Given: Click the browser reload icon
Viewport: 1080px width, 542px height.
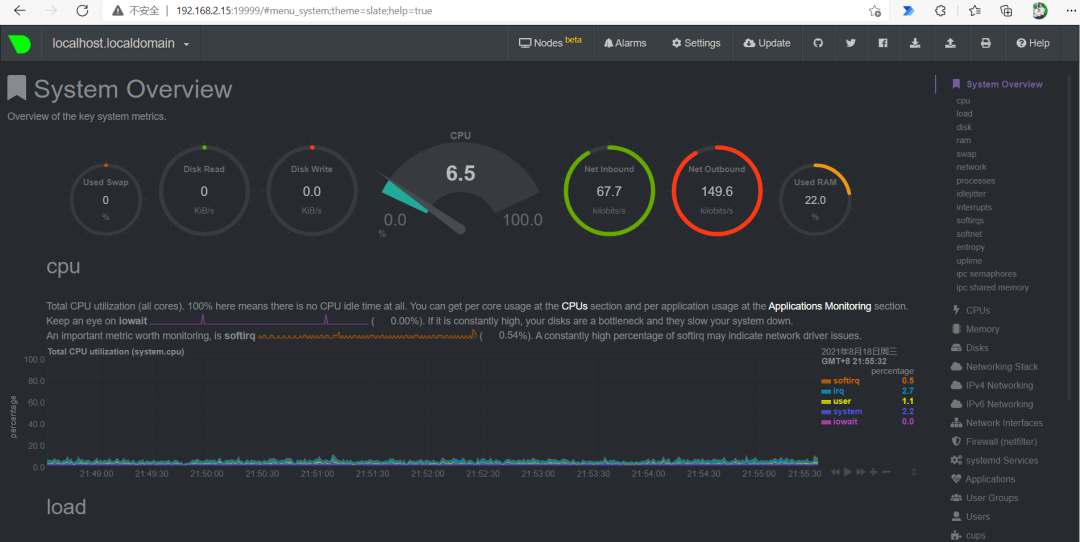Looking at the screenshot, I should point(82,10).
